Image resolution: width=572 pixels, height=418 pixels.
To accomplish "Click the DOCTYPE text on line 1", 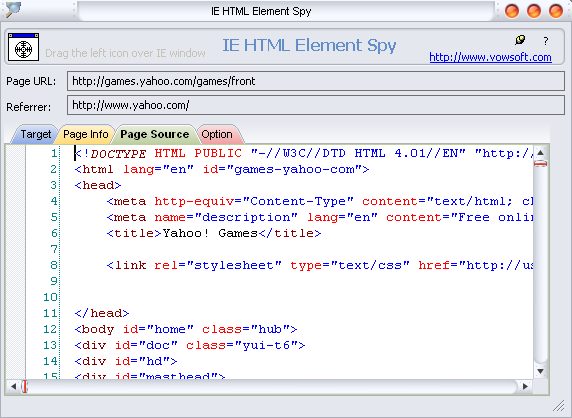I will (x=118, y=154).
